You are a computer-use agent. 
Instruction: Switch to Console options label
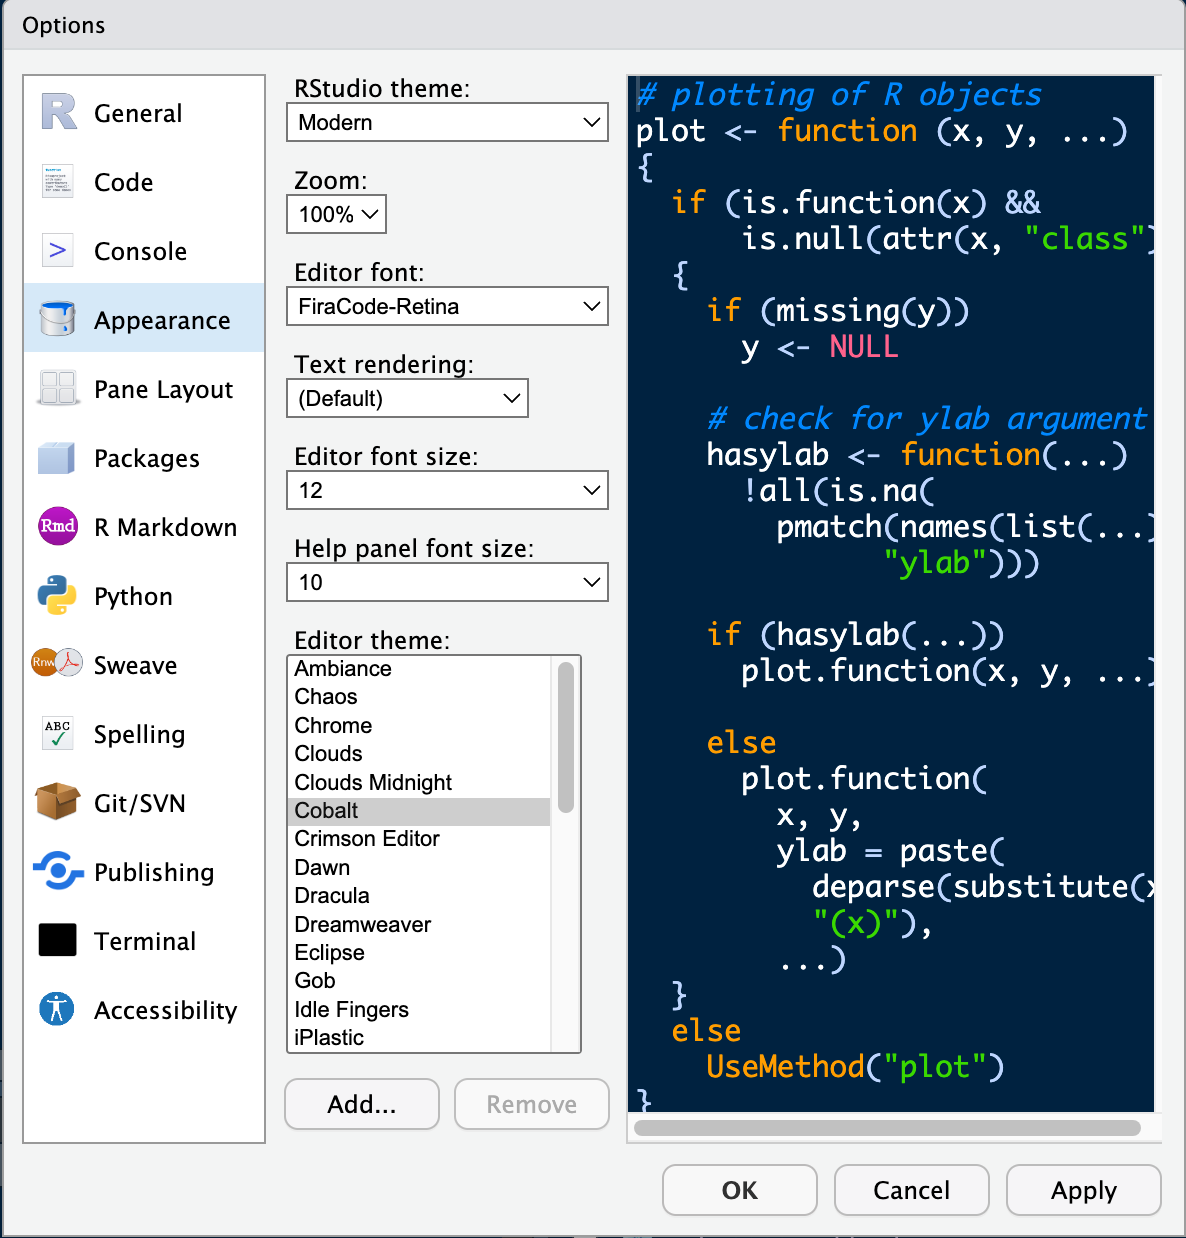(x=141, y=251)
